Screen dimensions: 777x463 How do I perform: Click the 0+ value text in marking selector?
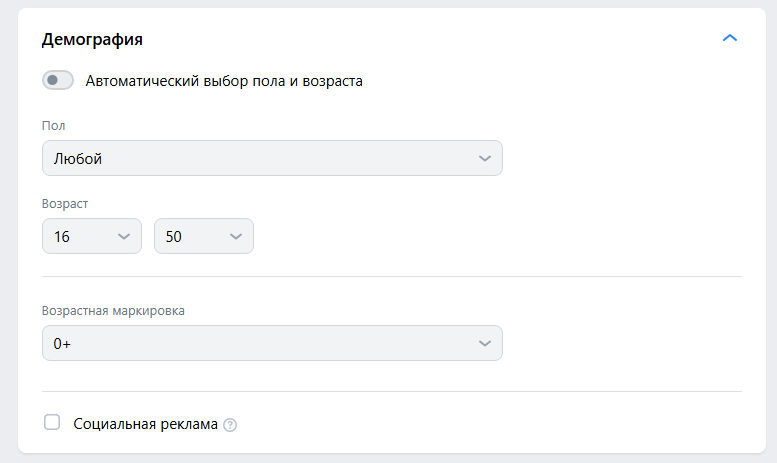click(63, 343)
